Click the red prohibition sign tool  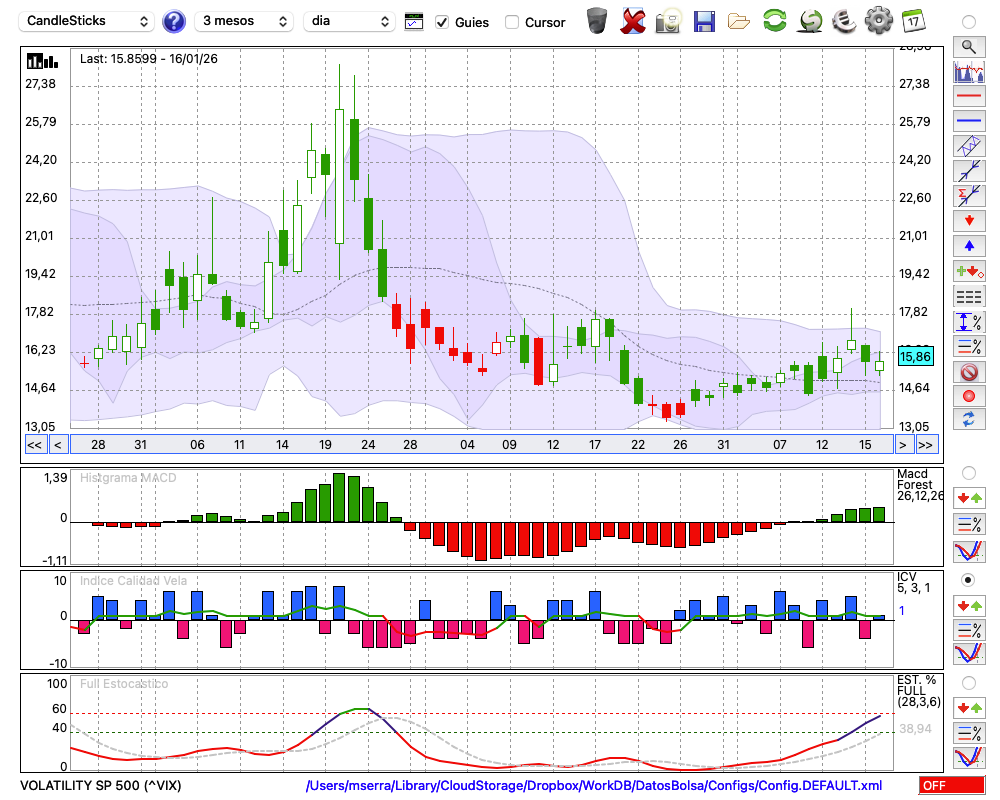[968, 372]
